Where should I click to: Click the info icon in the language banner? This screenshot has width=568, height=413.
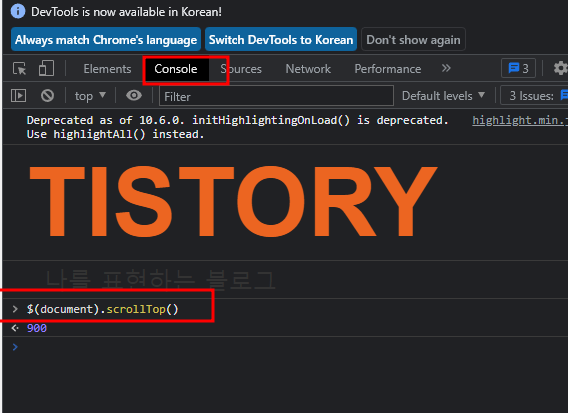18,11
